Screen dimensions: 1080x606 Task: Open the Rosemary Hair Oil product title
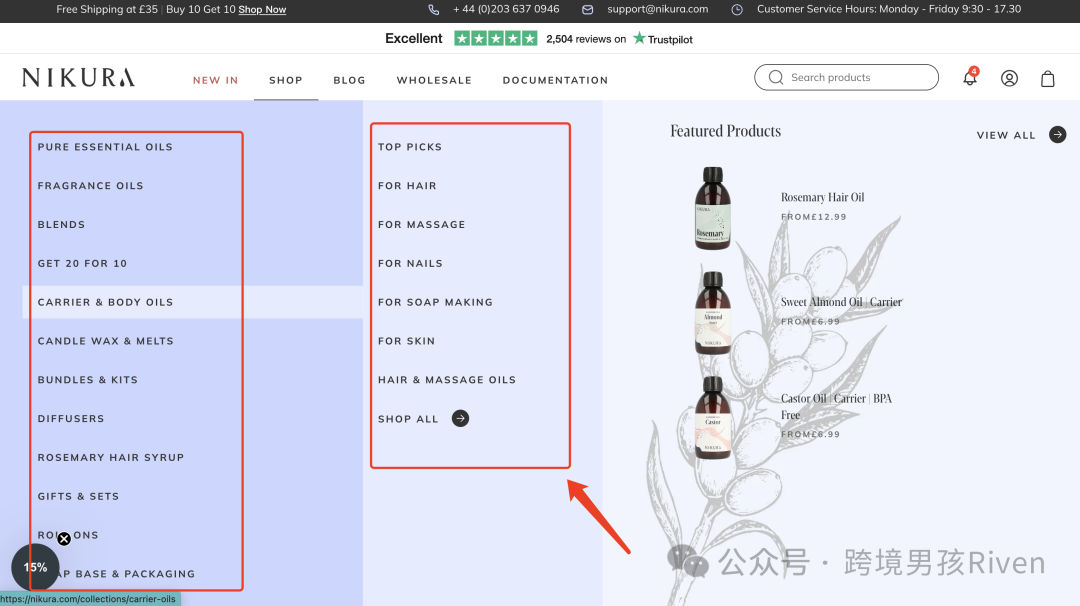[822, 197]
